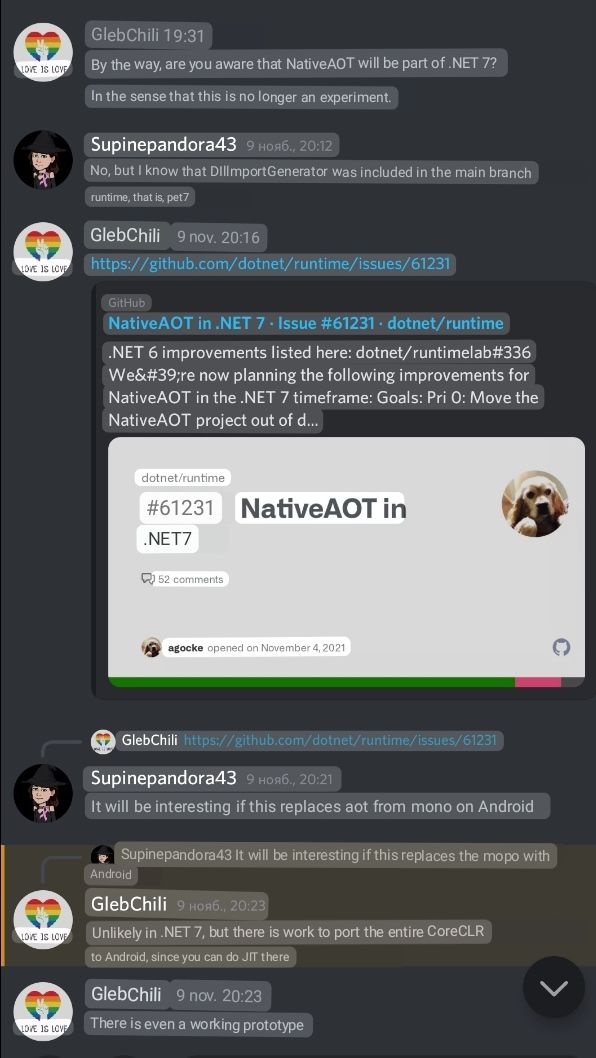596x1058 pixels.
Task: Tap the green language bar in the preview
Action: (x=311, y=682)
